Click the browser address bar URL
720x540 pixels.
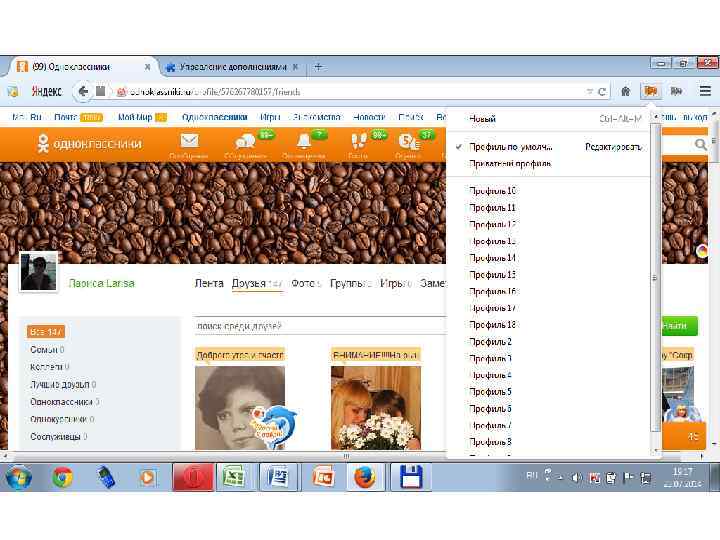click(x=214, y=92)
